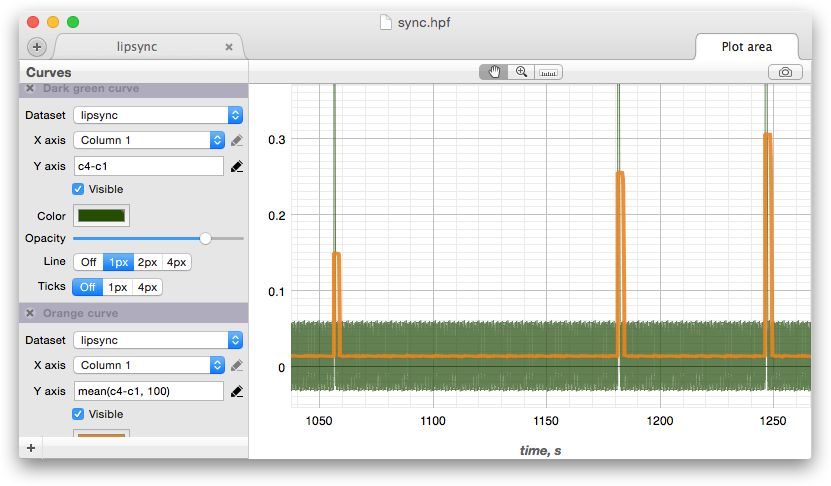Remove the Orange curve
This screenshot has width=831, height=486.
tap(30, 314)
